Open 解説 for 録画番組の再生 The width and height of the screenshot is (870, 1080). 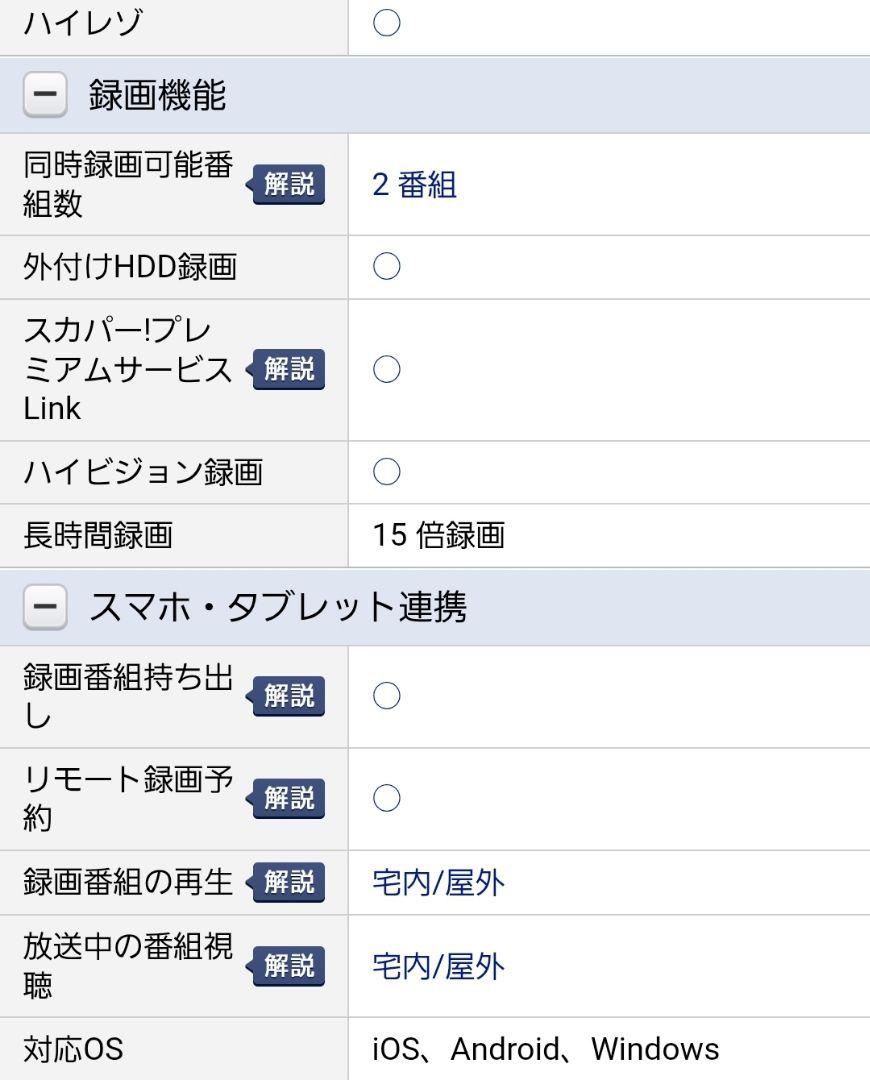[x=285, y=882]
